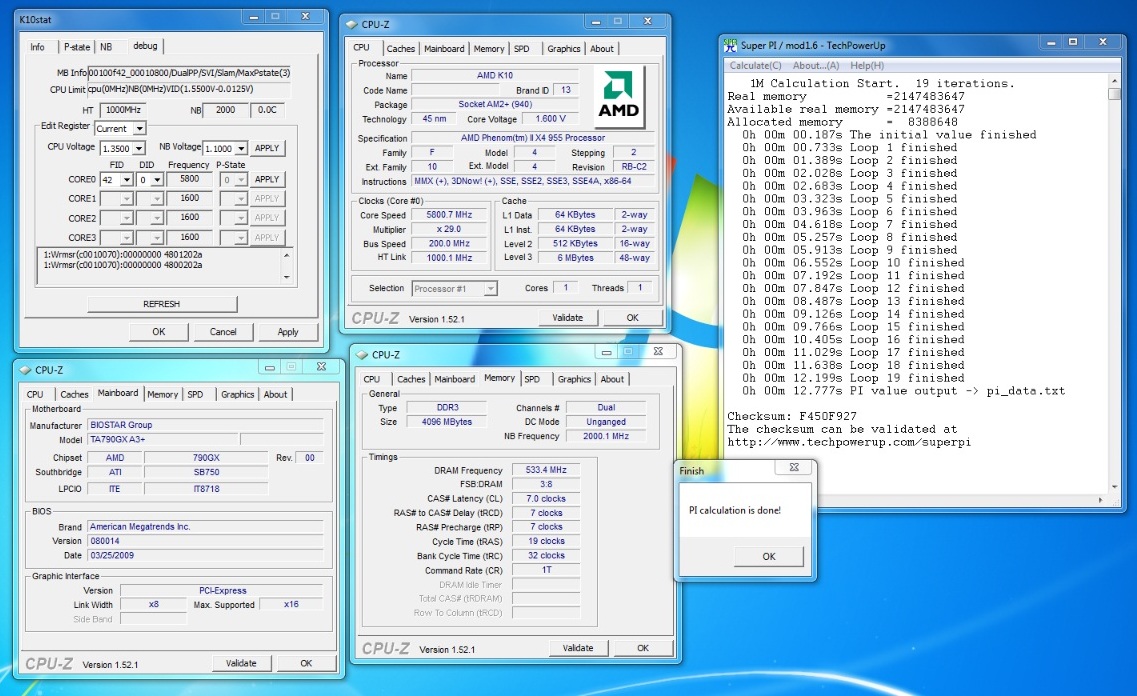Click APPLY next to NB Voltage
1137x696 pixels.
pos(267,148)
